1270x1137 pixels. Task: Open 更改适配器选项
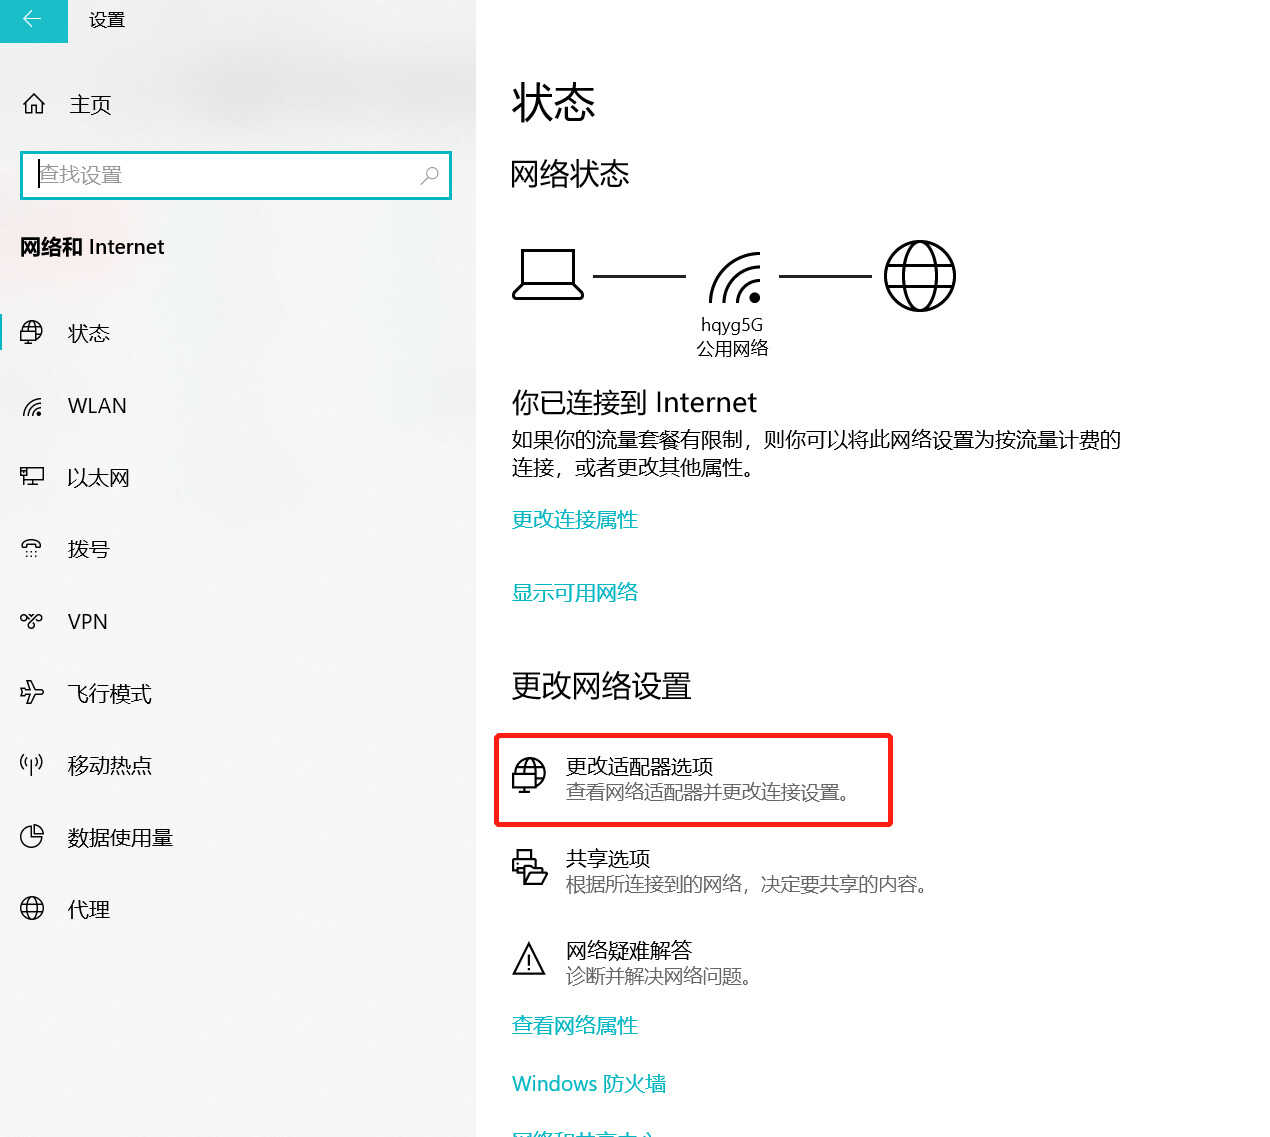click(x=694, y=780)
